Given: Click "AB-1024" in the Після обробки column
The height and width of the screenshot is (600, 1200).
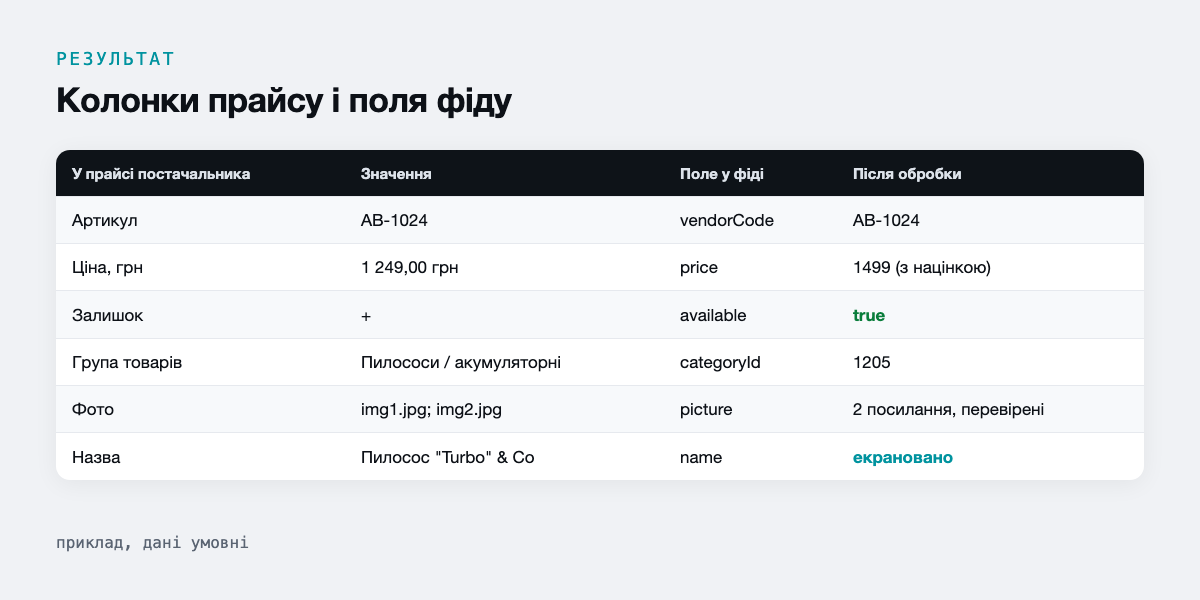Looking at the screenshot, I should (x=886, y=220).
